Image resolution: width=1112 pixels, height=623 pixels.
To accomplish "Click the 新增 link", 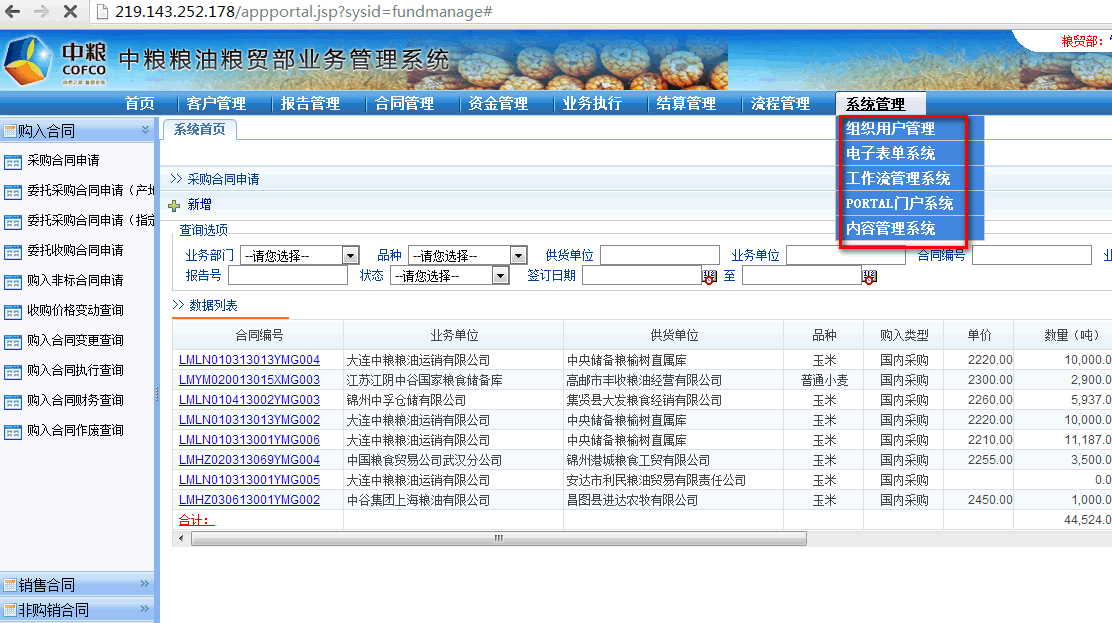I will coord(199,205).
